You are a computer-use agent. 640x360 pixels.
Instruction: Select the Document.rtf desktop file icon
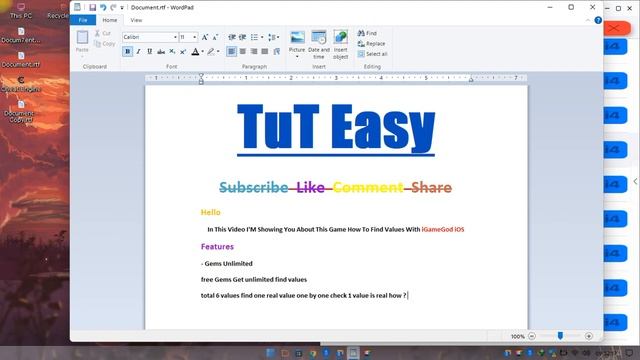(21, 59)
